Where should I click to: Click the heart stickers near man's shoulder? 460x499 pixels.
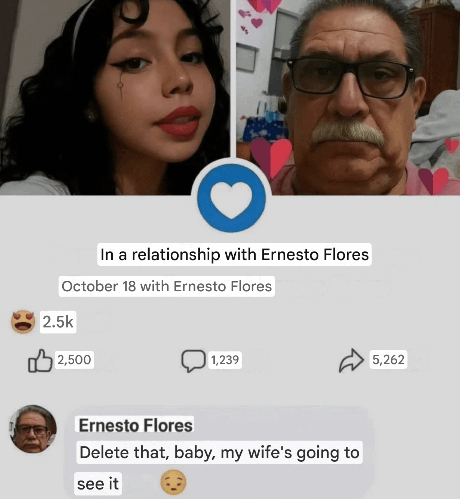[x=271, y=157]
